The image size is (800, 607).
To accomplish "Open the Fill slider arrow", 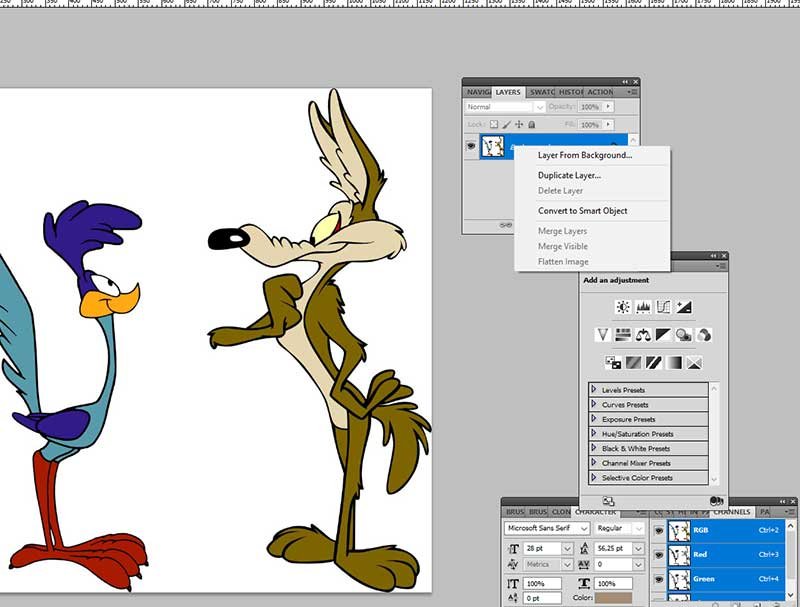I will pos(608,124).
